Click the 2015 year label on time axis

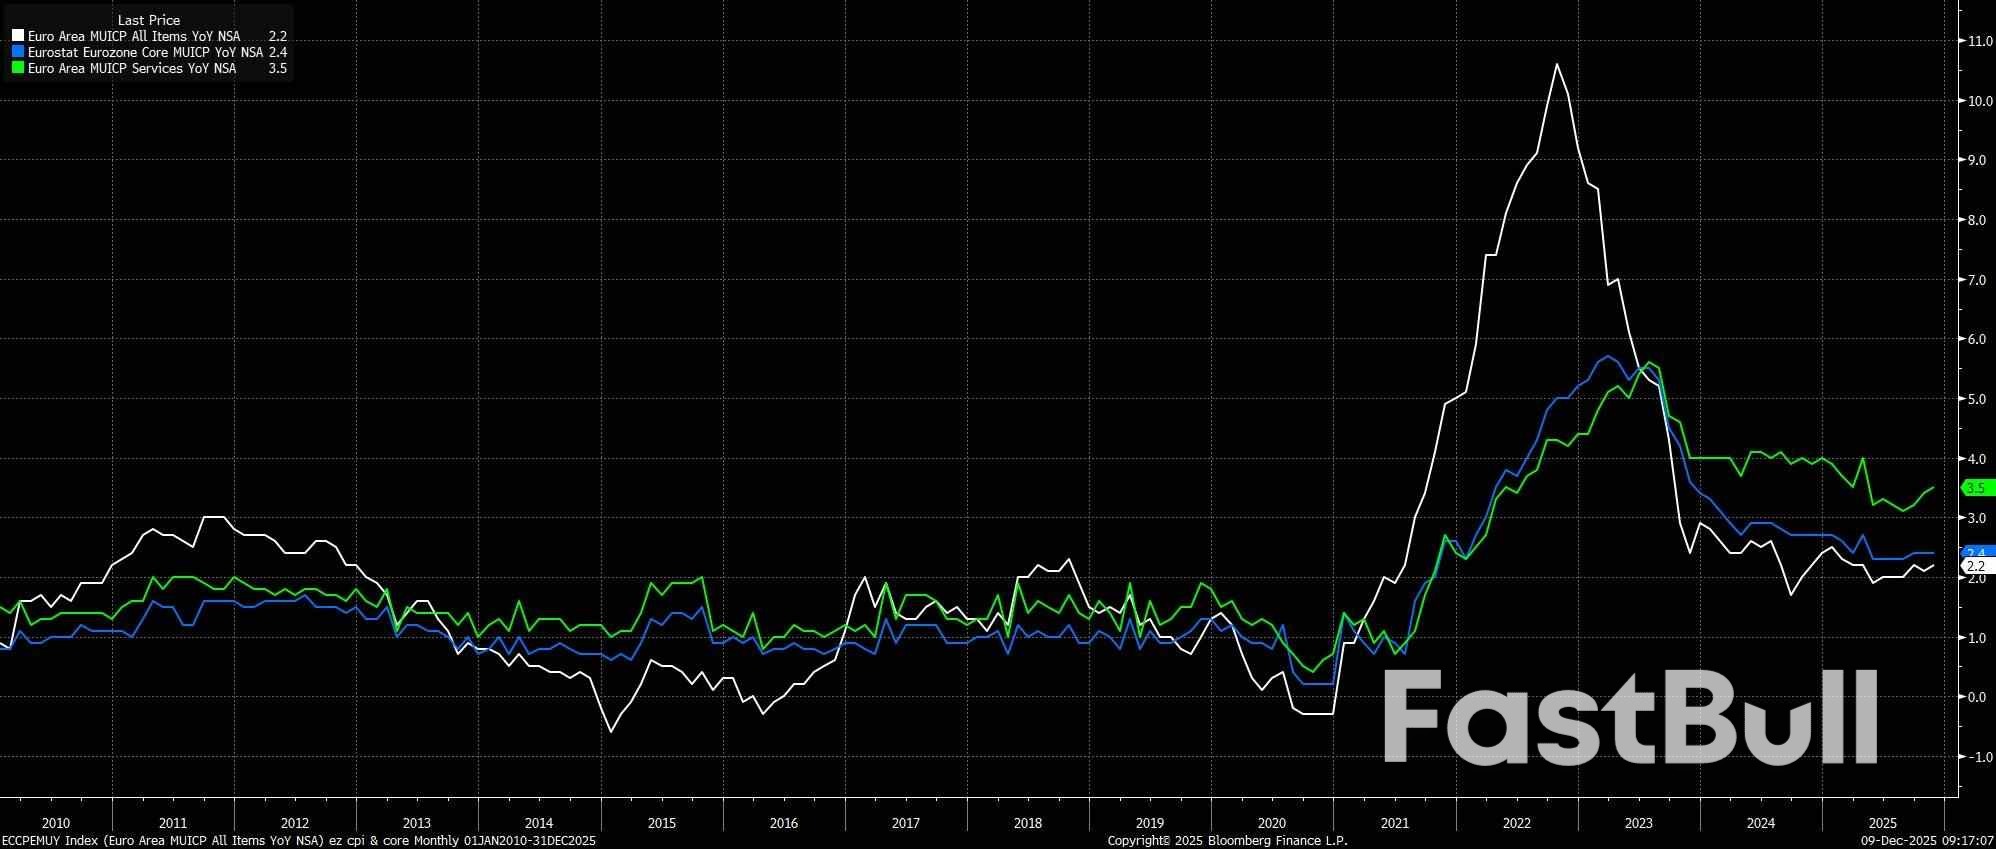661,823
